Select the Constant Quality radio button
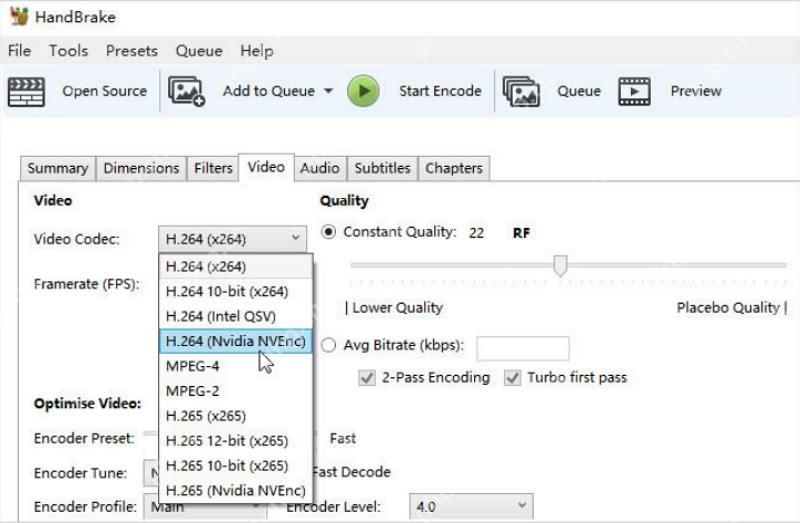The image size is (800, 523). pos(329,232)
